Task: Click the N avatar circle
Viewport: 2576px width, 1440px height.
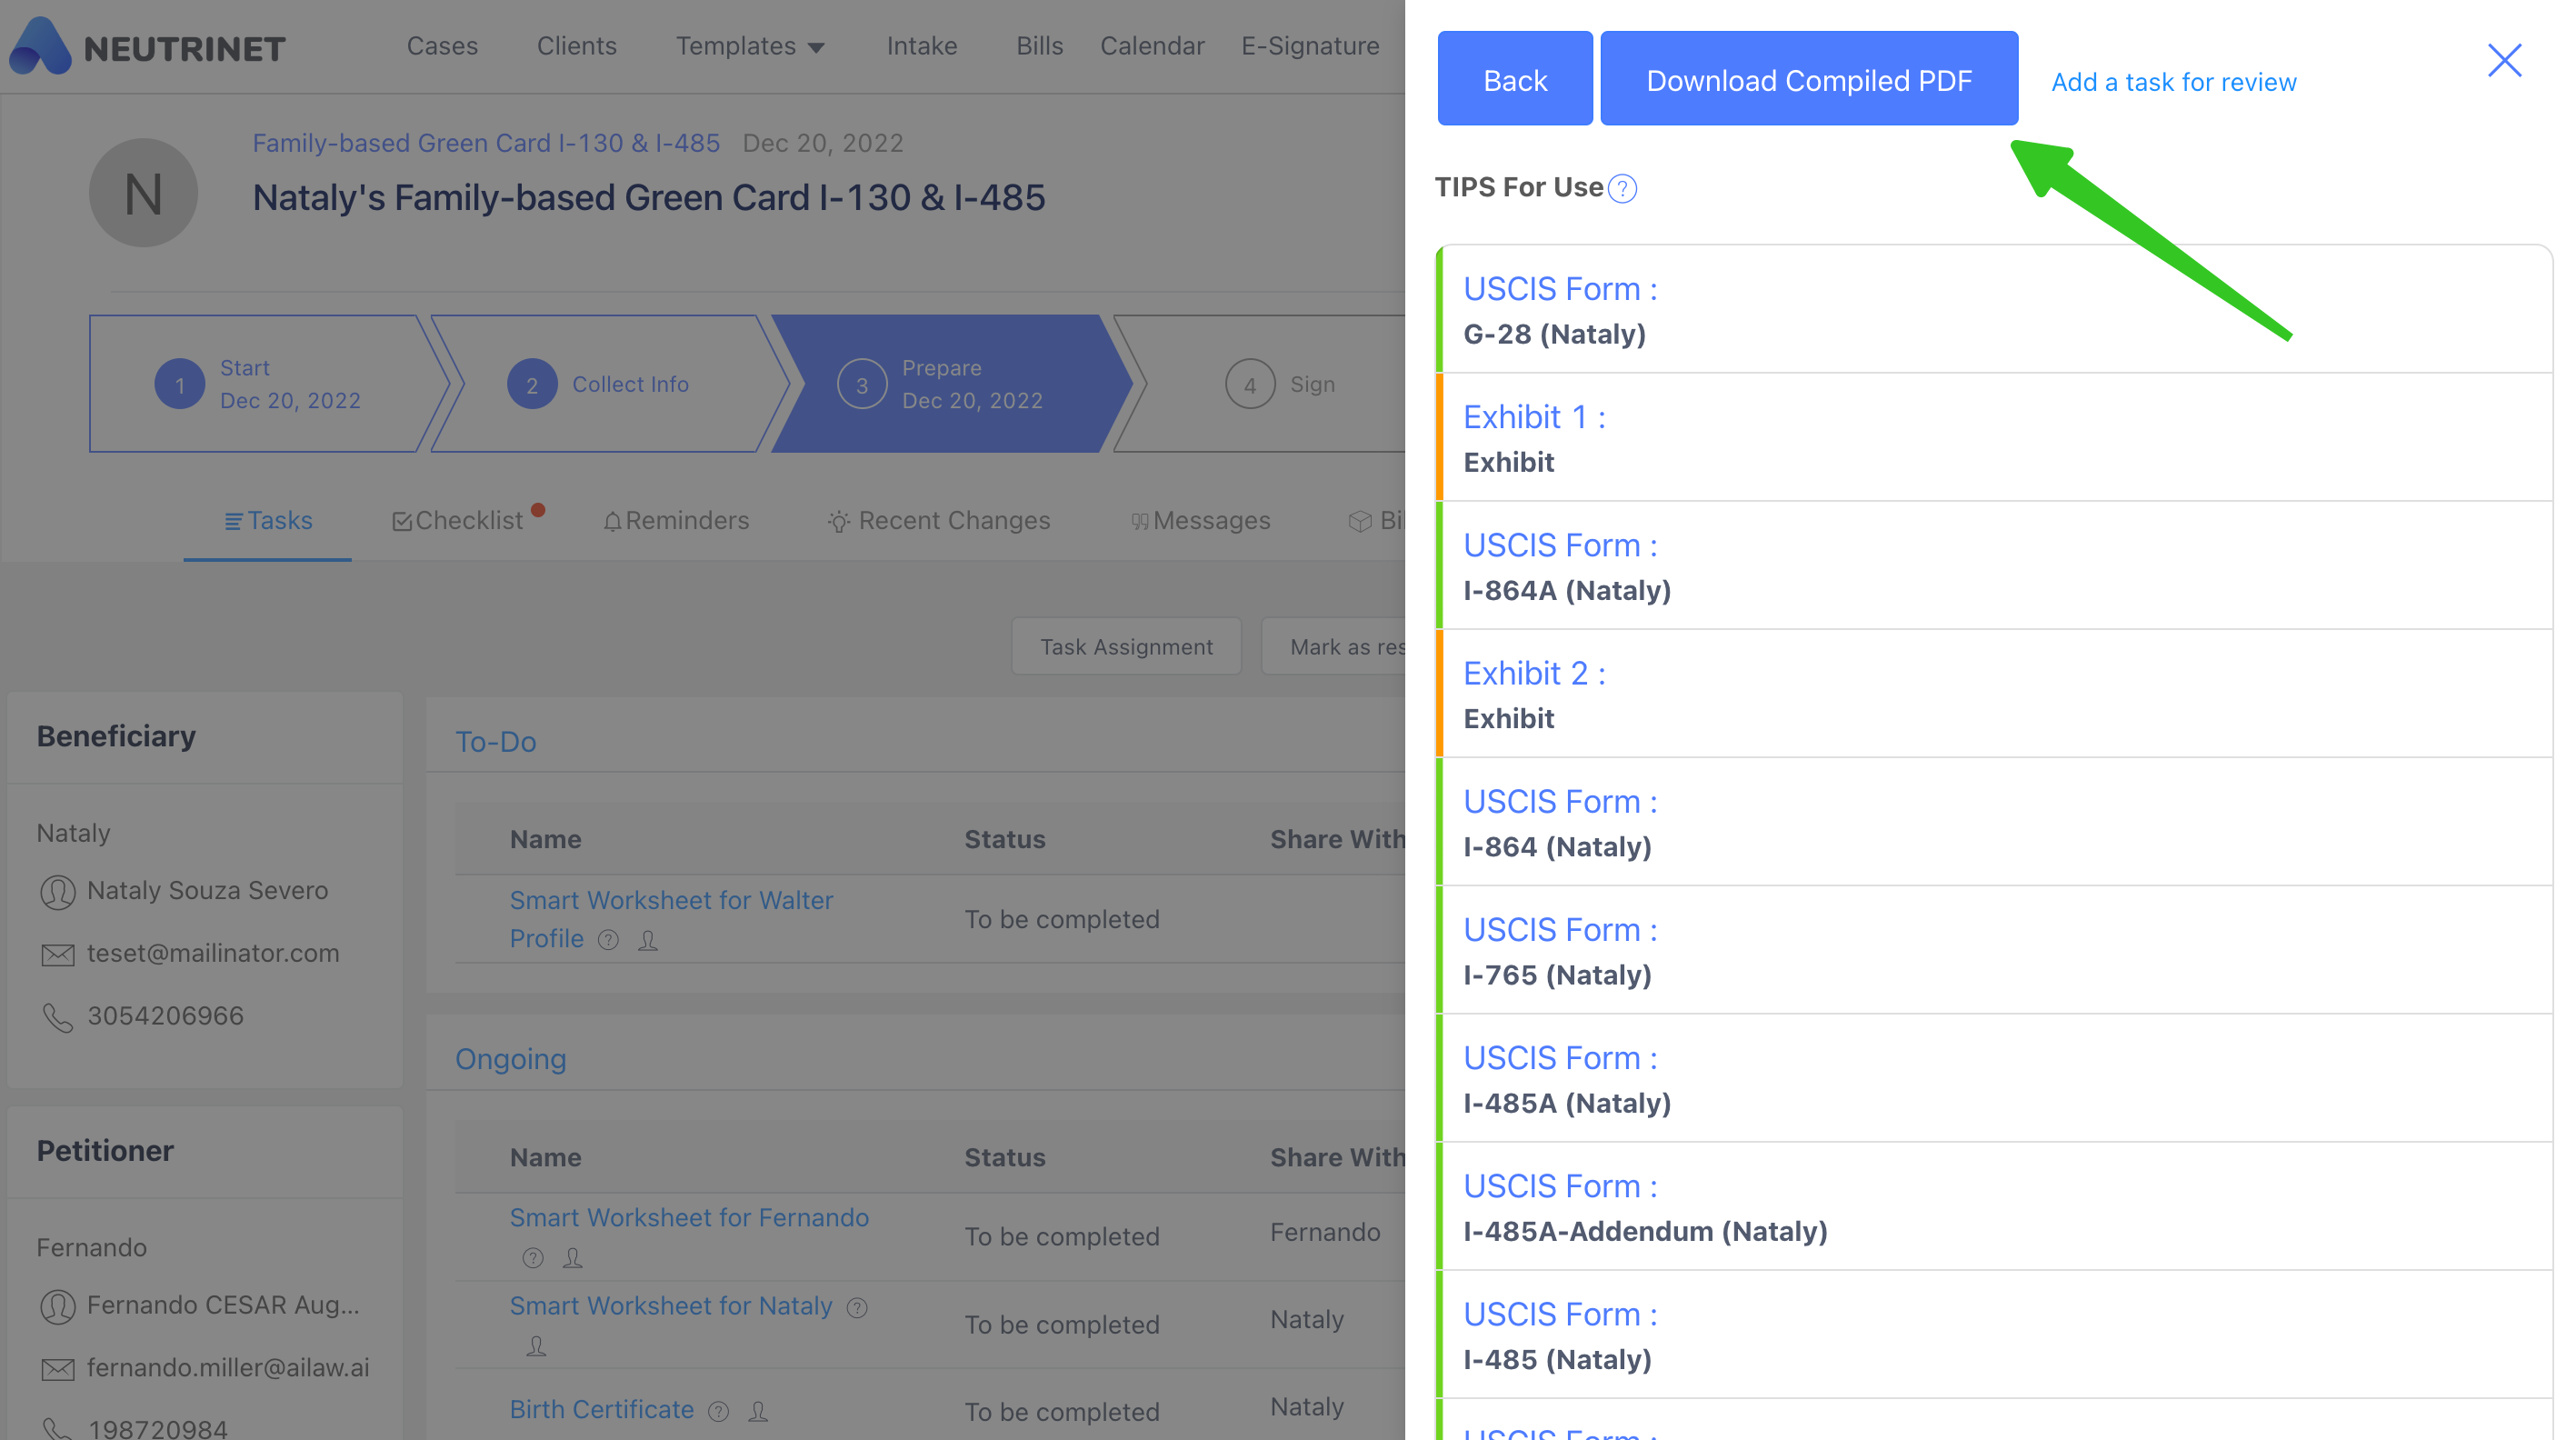Action: [143, 193]
